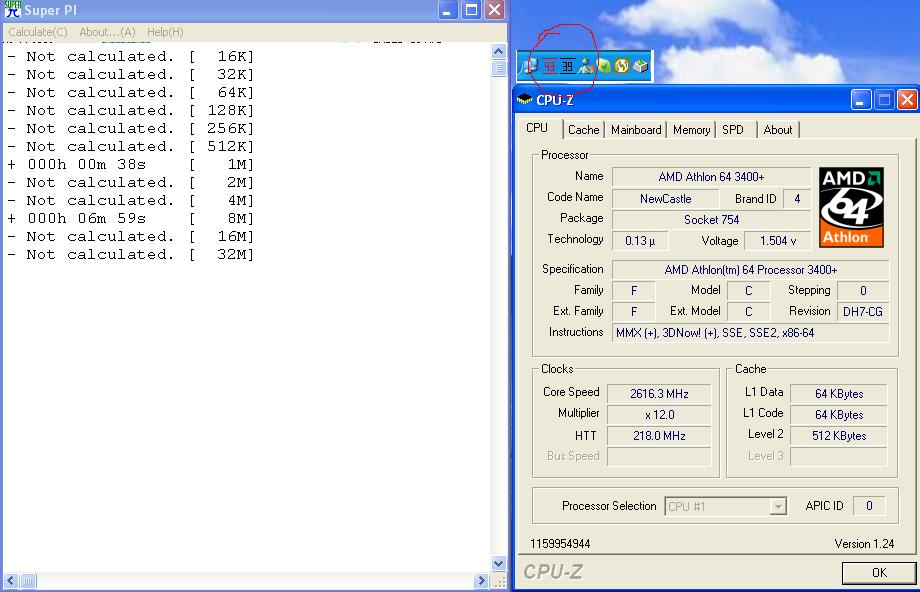Click the "Version 1.24" text in CPU-Z

tap(864, 544)
